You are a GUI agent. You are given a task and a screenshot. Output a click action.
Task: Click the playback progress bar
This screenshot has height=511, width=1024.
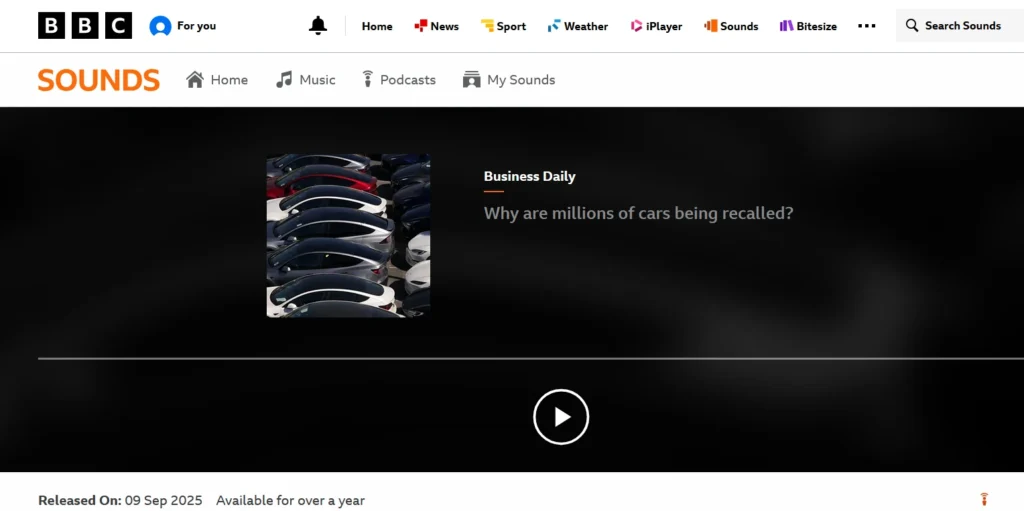(x=530, y=358)
